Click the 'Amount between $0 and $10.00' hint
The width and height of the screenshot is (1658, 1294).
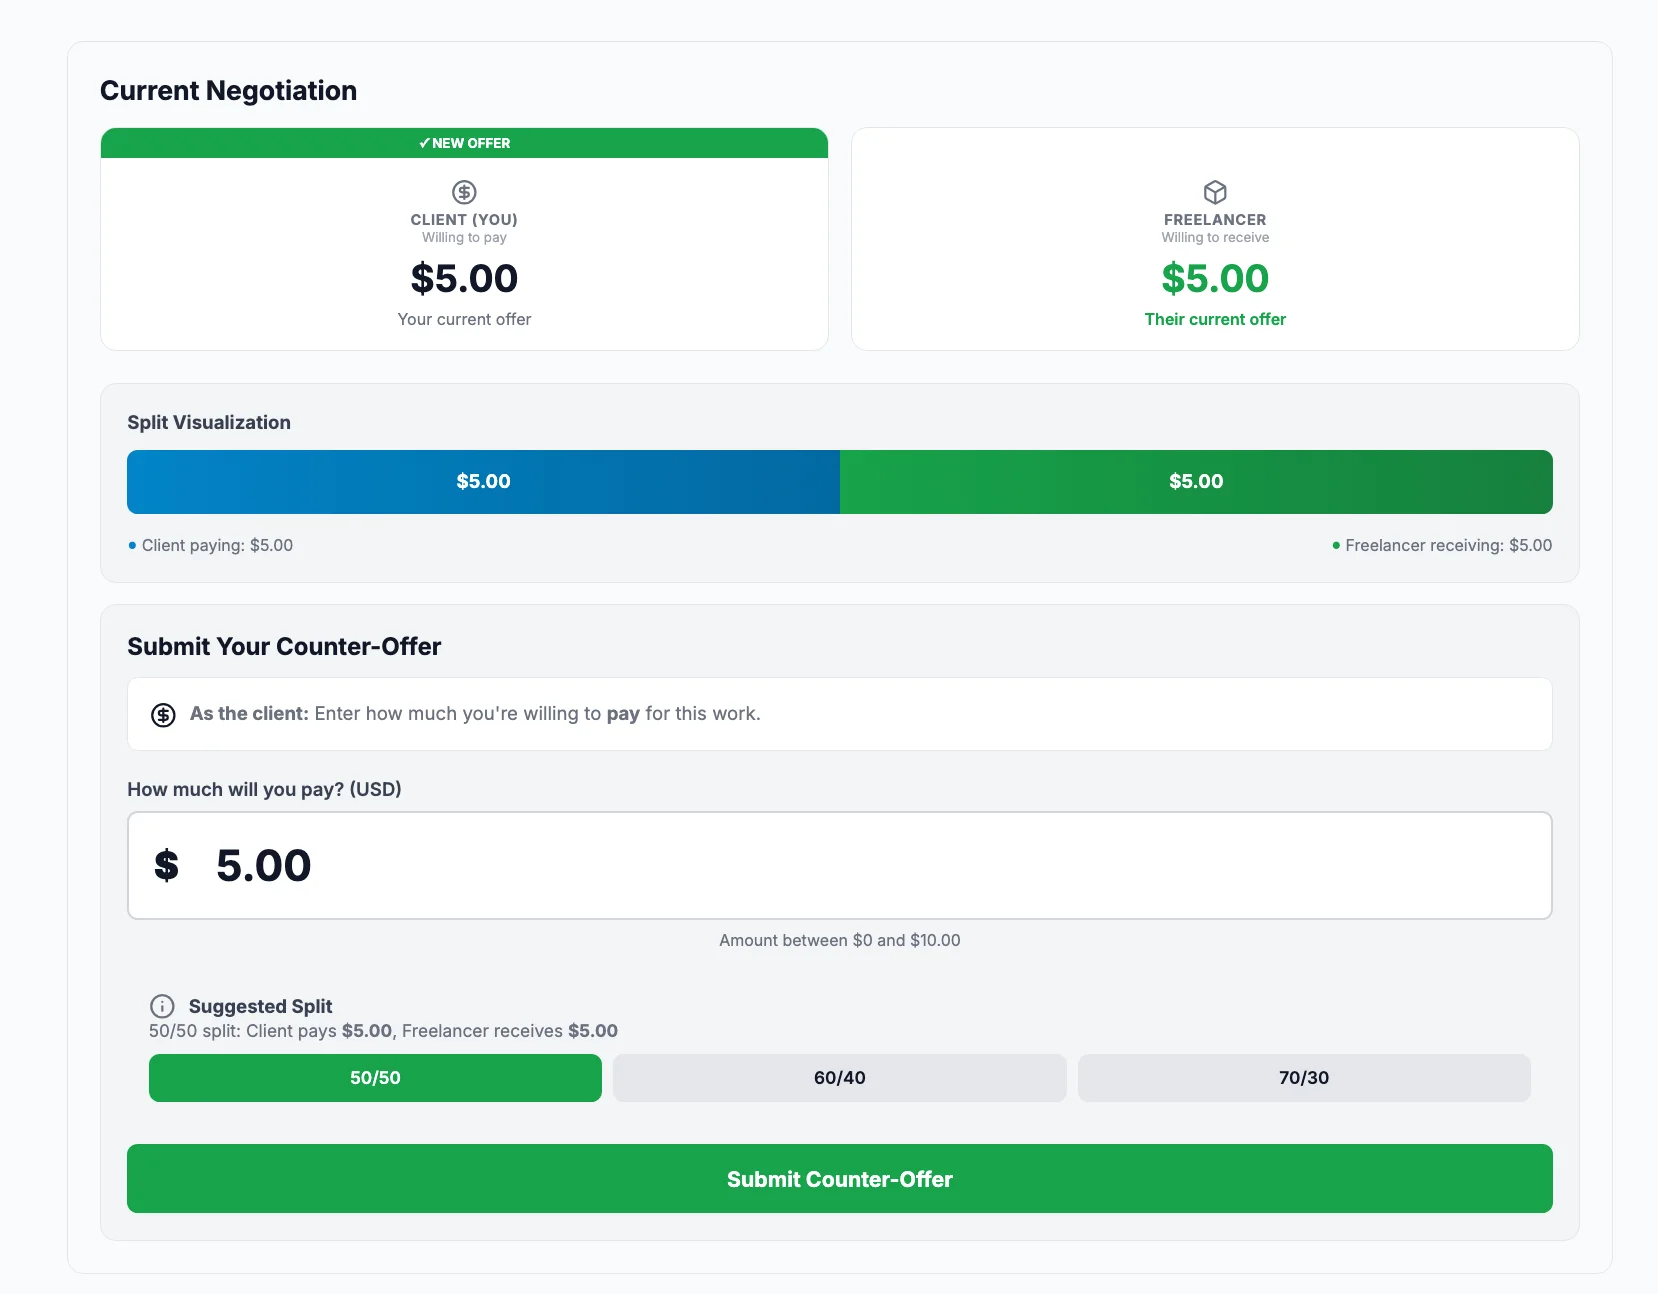(839, 940)
